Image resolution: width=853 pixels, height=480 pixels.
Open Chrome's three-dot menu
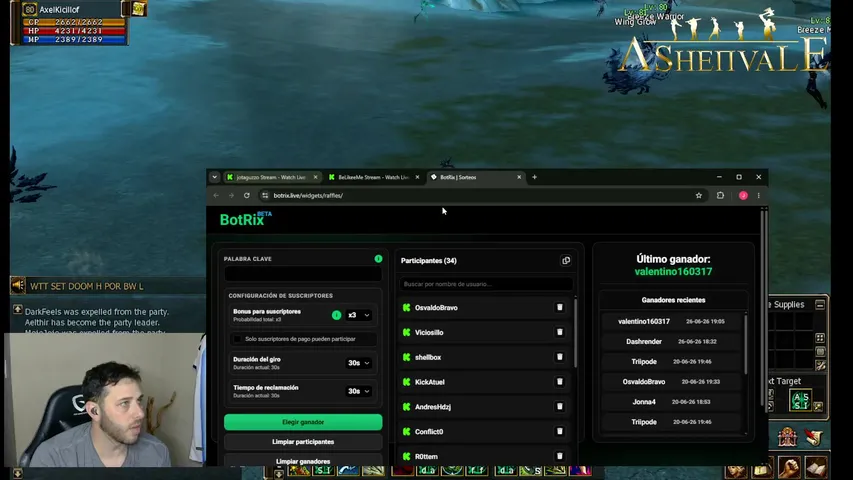coord(758,195)
